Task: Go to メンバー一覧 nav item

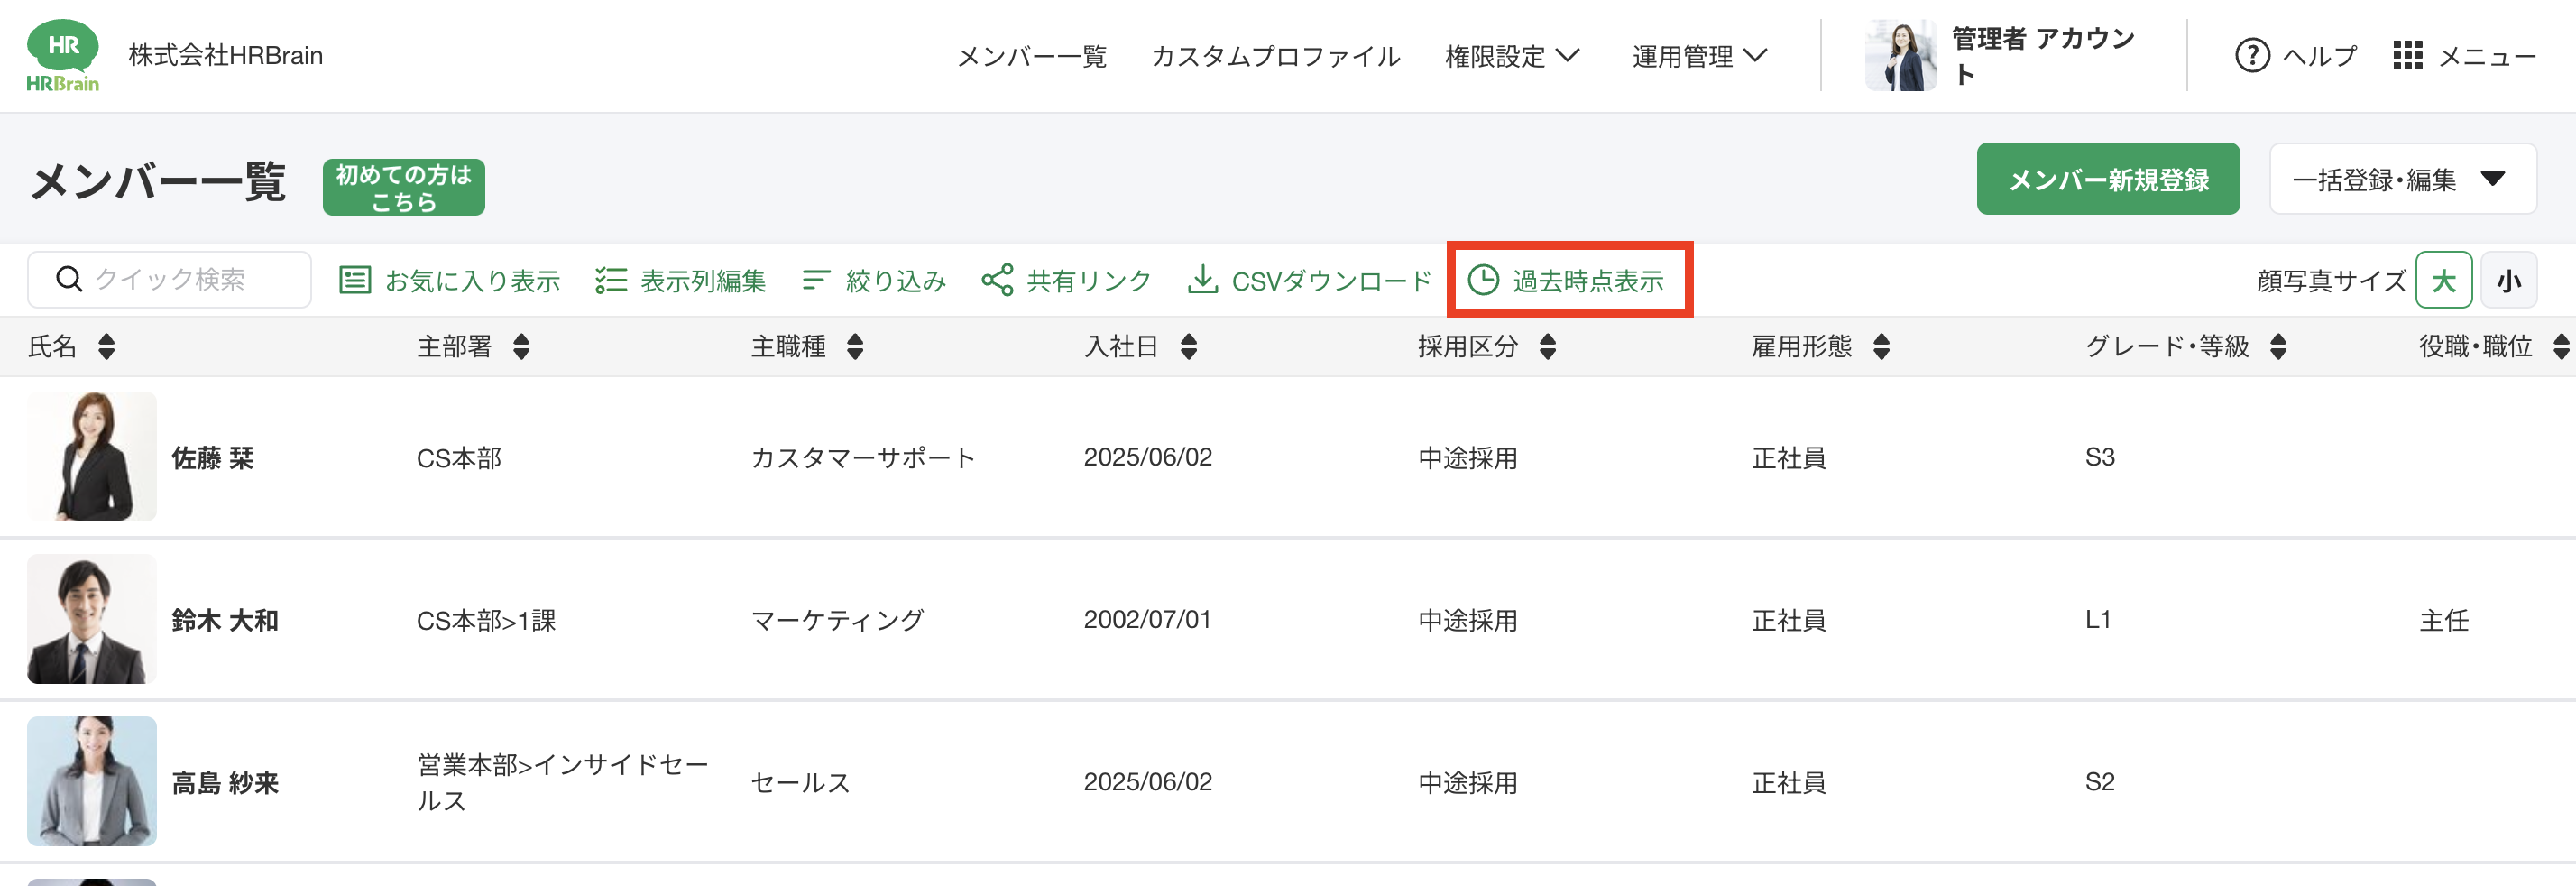Action: tap(1031, 56)
